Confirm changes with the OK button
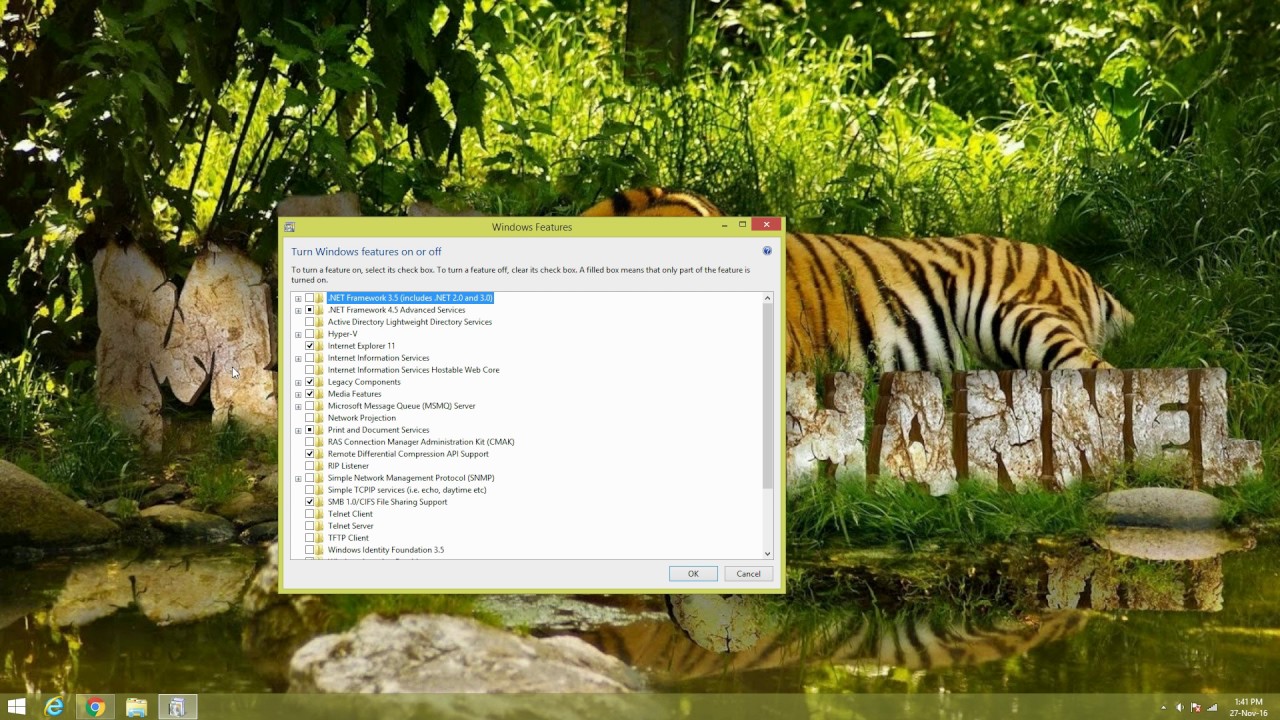1280x720 pixels. (693, 574)
